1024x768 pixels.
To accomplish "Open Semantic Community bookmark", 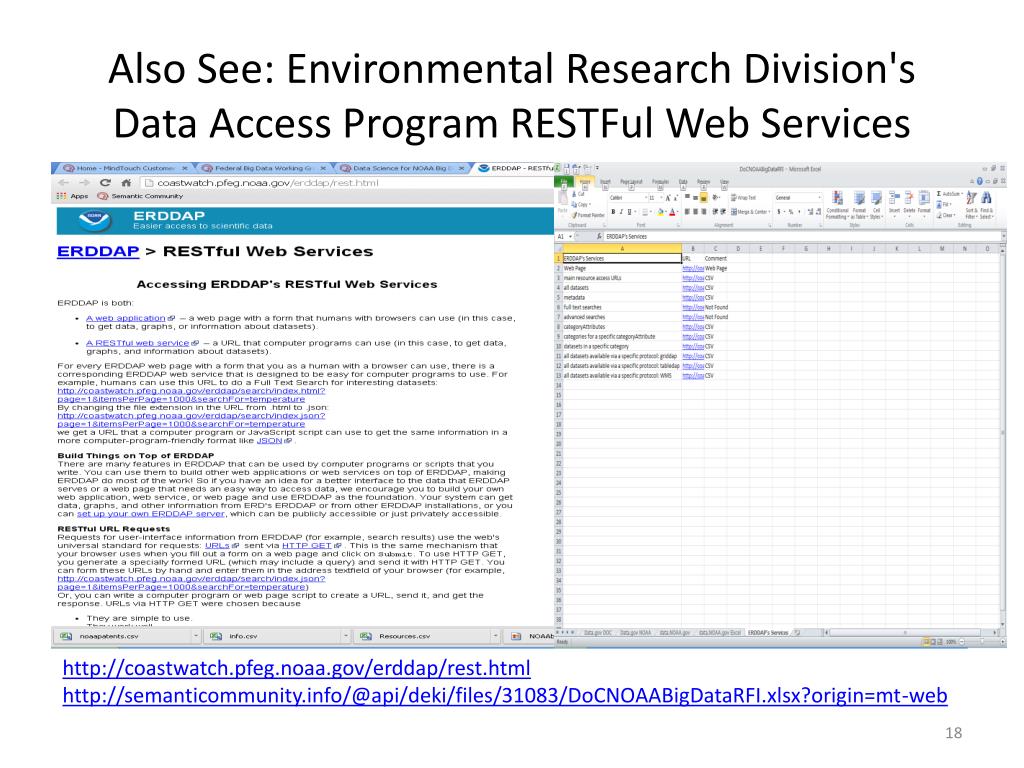I will pyautogui.click(x=140, y=196).
